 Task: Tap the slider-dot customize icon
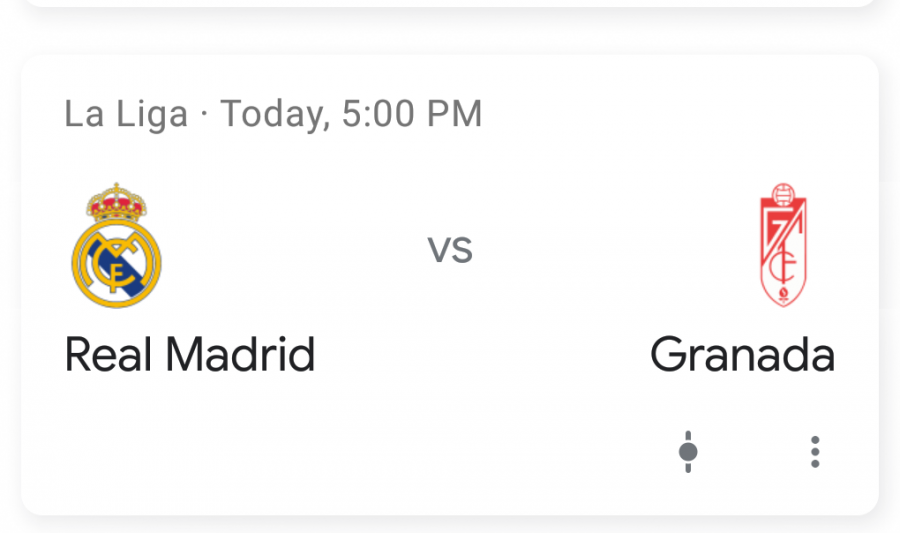click(x=688, y=452)
